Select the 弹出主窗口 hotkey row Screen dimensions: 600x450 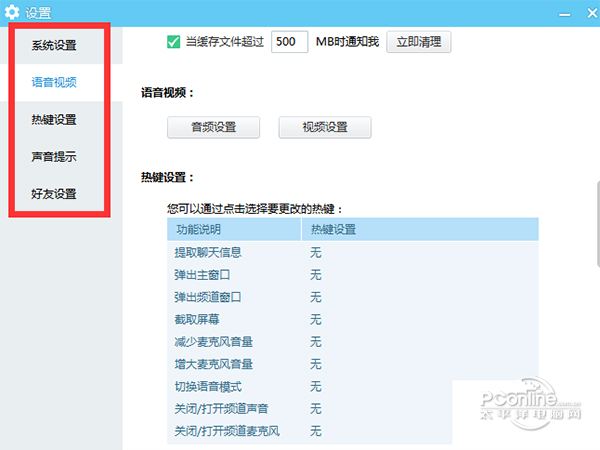point(353,275)
